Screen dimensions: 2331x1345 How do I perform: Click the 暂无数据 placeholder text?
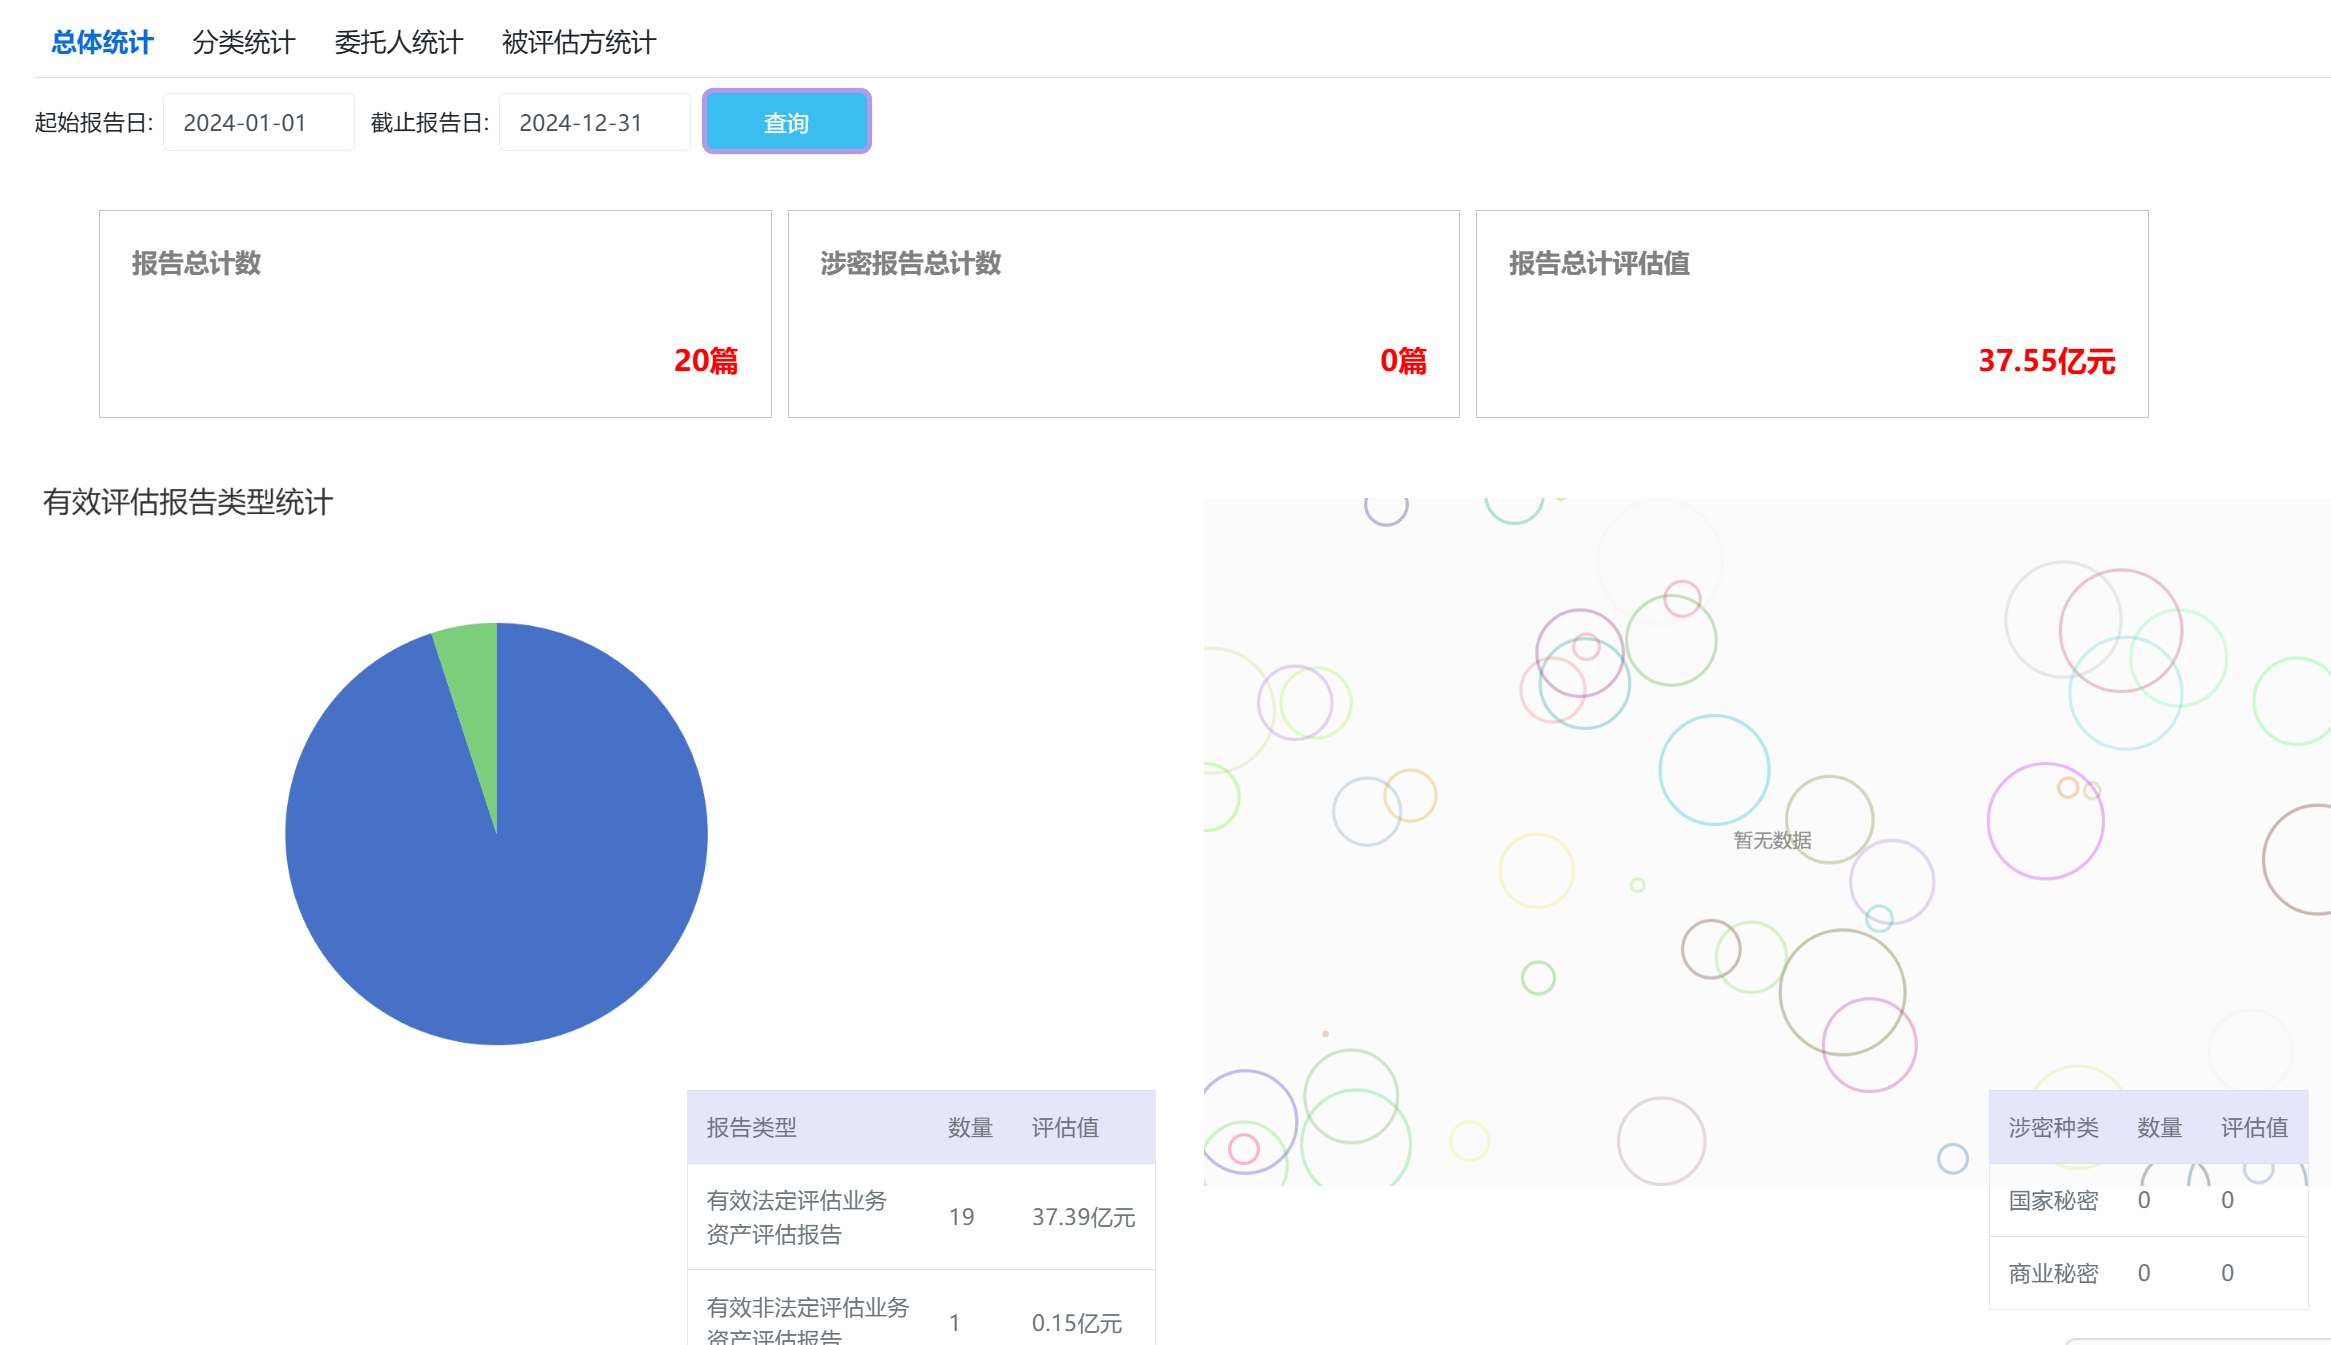coord(1772,840)
